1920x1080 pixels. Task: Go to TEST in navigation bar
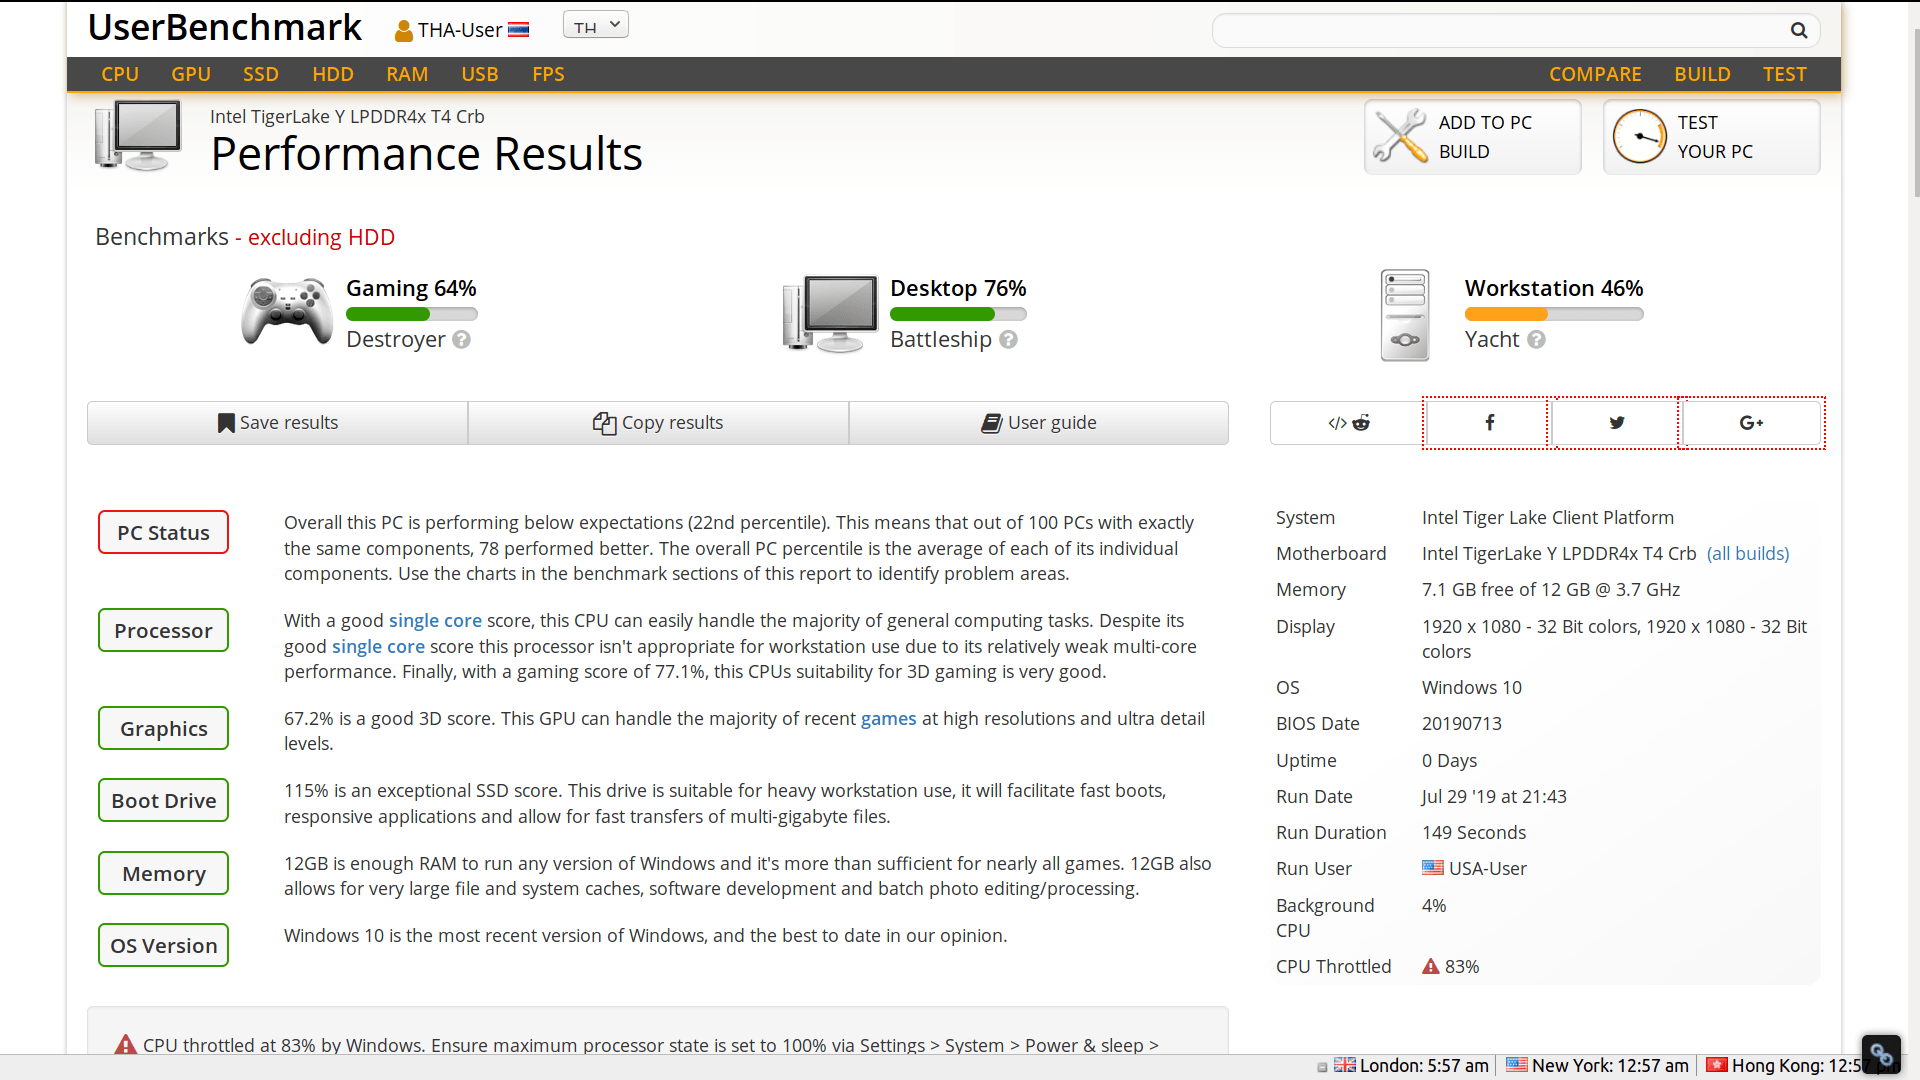point(1784,74)
